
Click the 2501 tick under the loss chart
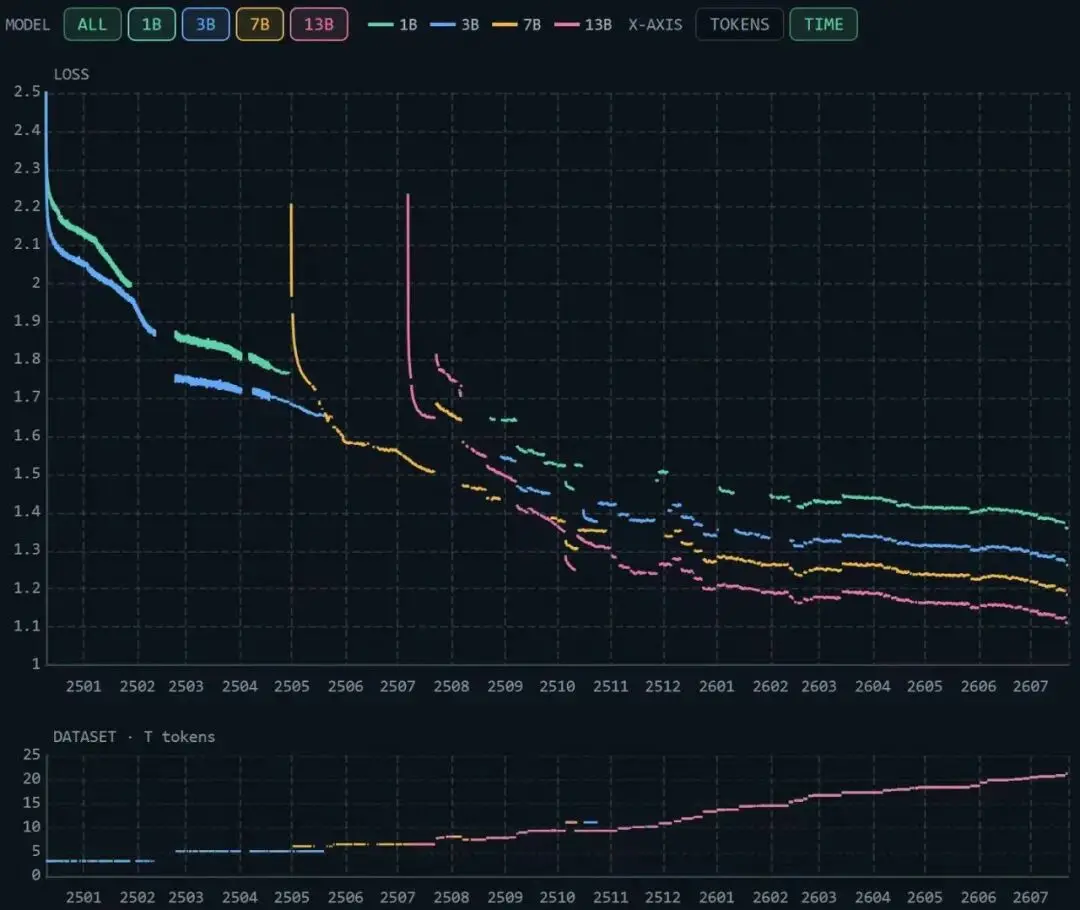[x=83, y=686]
